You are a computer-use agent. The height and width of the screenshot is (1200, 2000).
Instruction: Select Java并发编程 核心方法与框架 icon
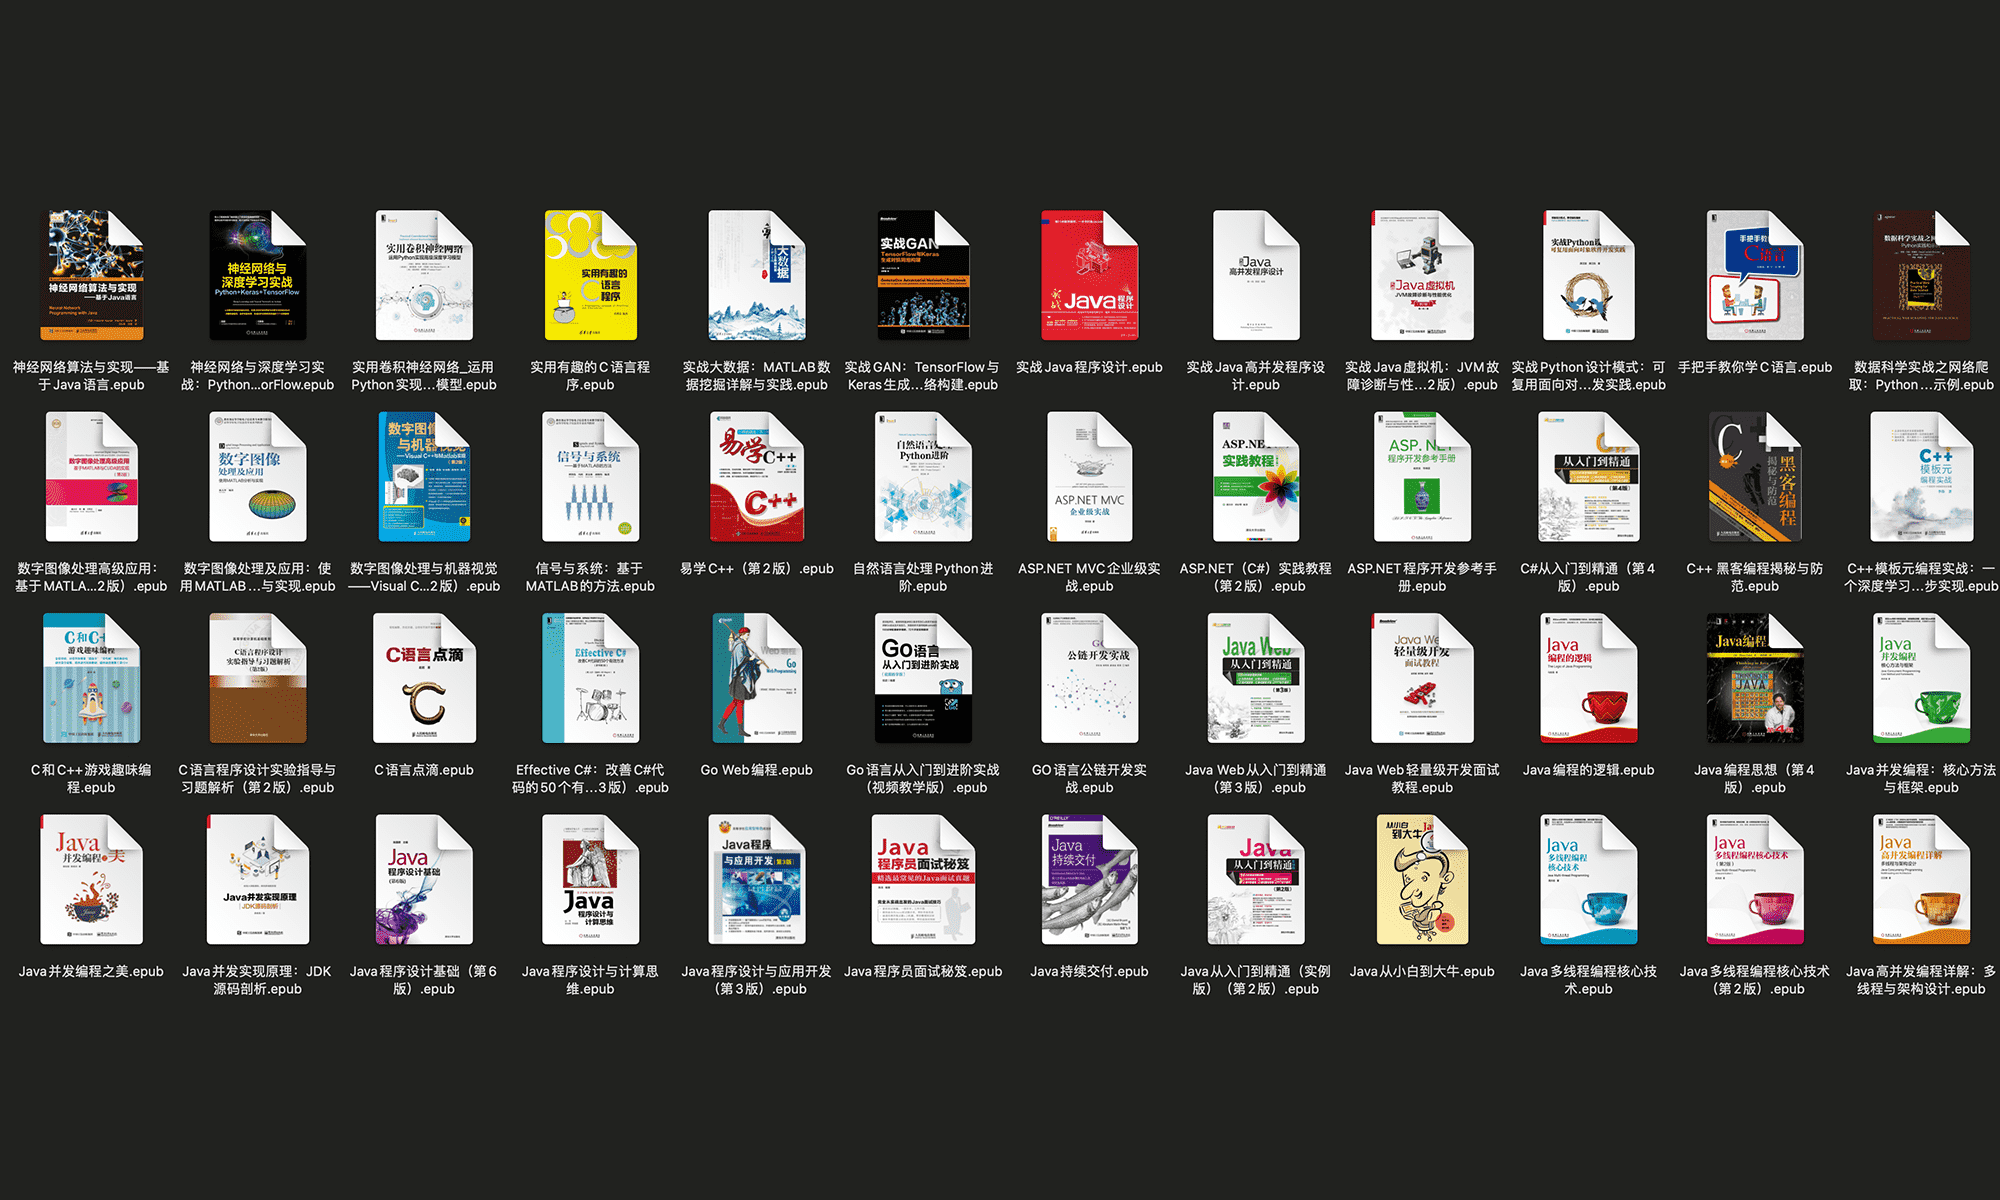(x=1921, y=678)
